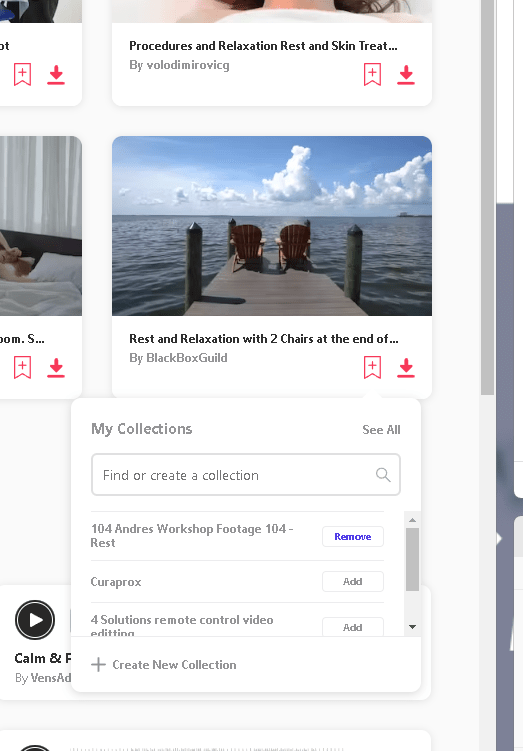Click Create New Collection
Viewport: 523px width, 751px height.
(164, 664)
